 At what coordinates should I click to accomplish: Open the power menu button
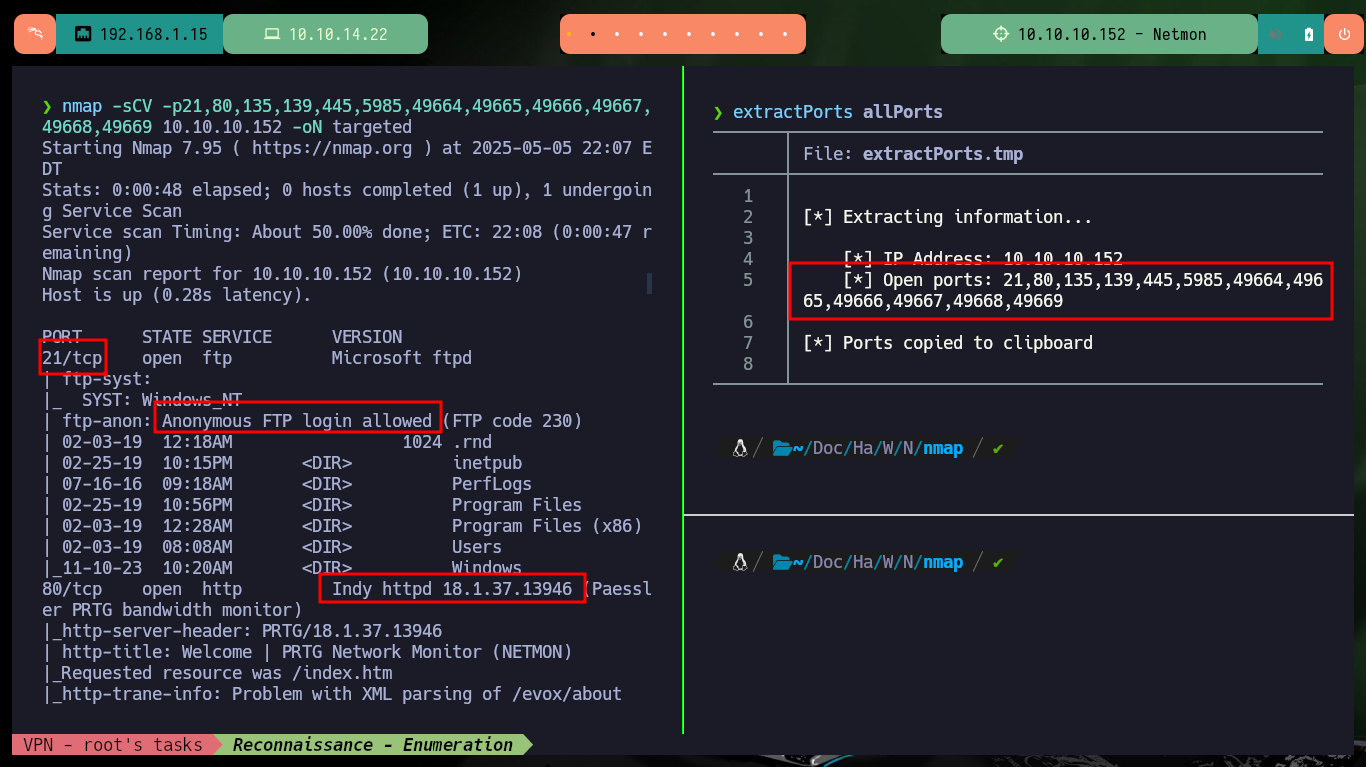(1343, 34)
